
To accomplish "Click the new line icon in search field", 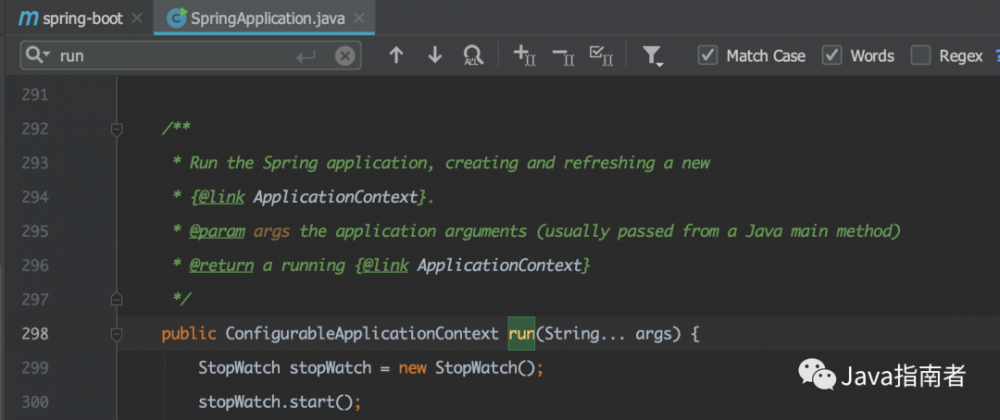I will (x=306, y=57).
